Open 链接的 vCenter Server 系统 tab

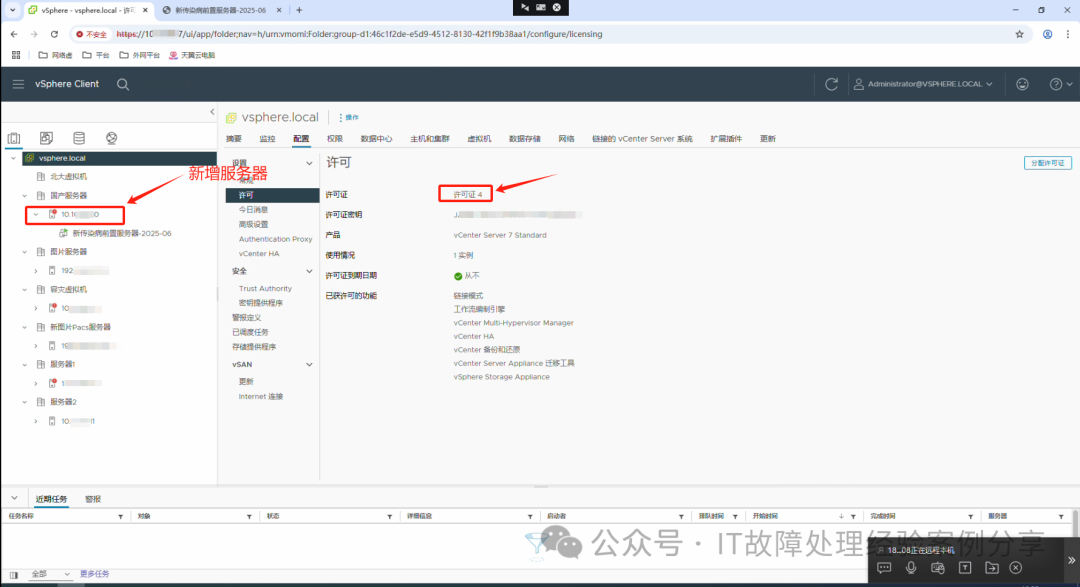point(642,138)
